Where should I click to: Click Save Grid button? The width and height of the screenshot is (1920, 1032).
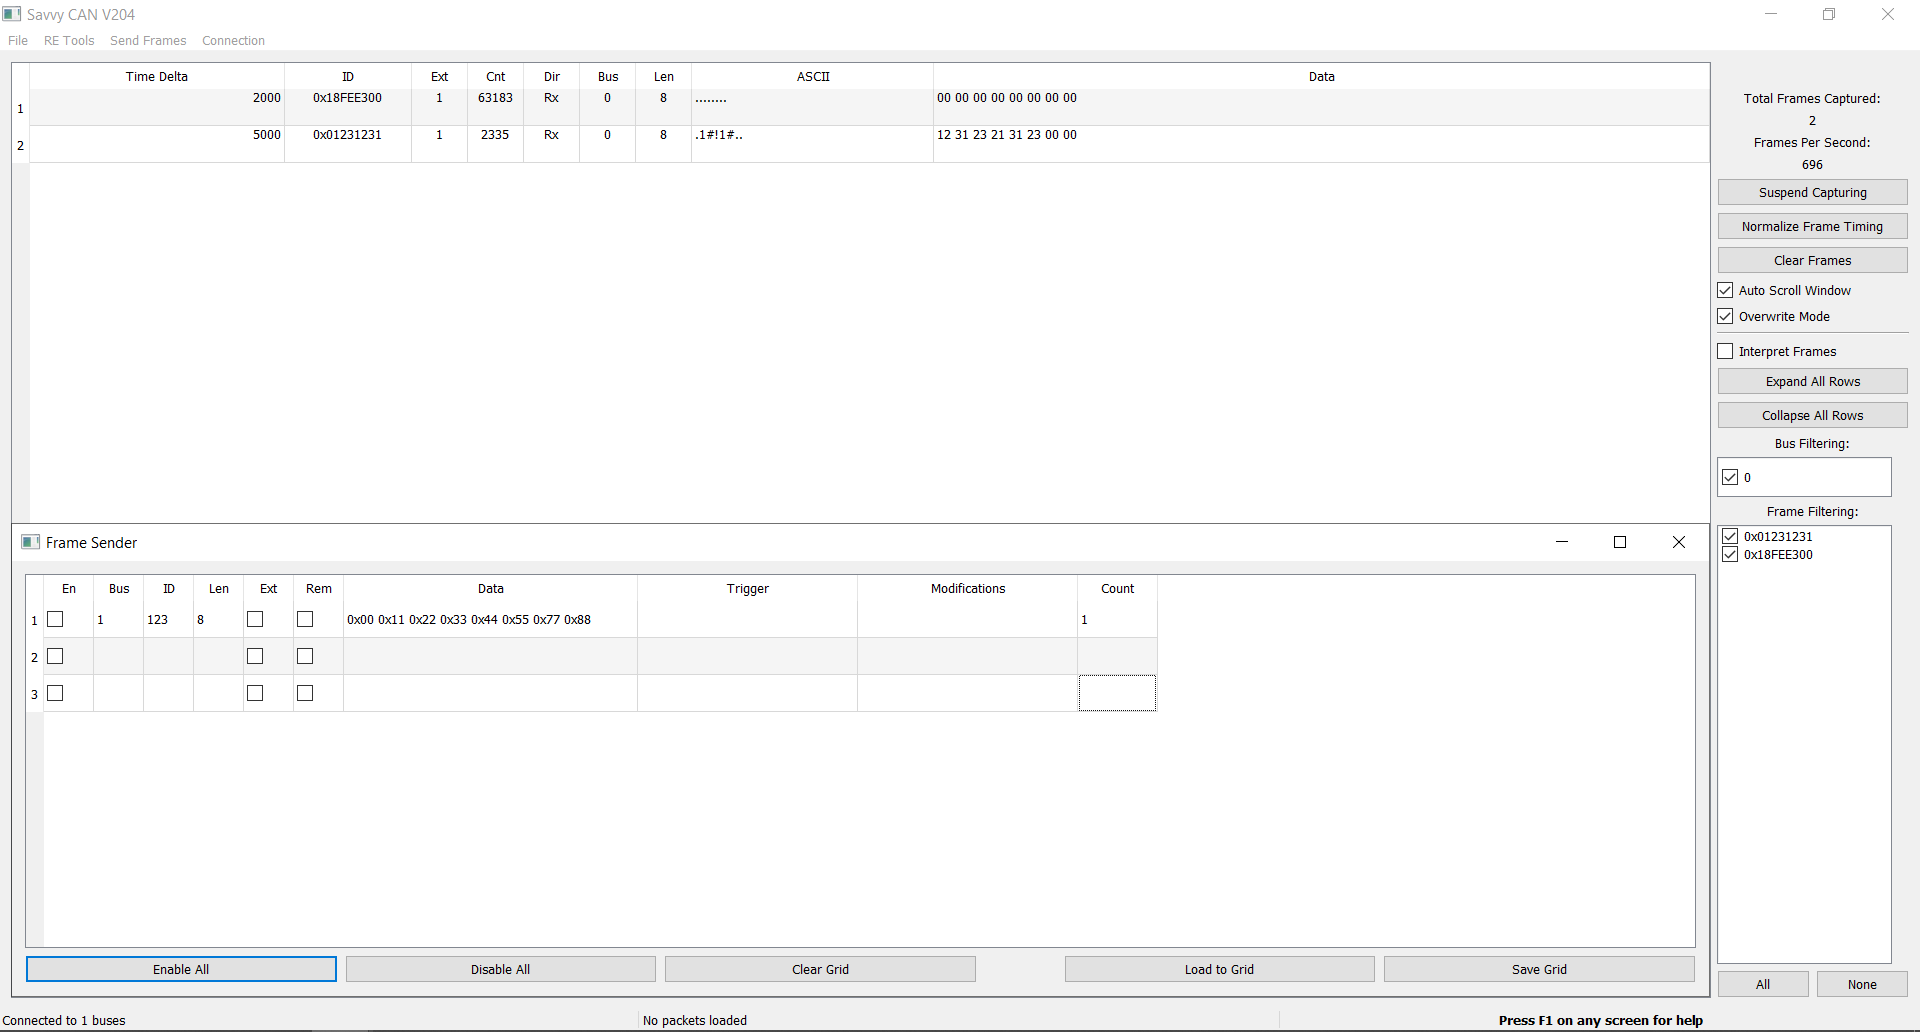[x=1539, y=969]
